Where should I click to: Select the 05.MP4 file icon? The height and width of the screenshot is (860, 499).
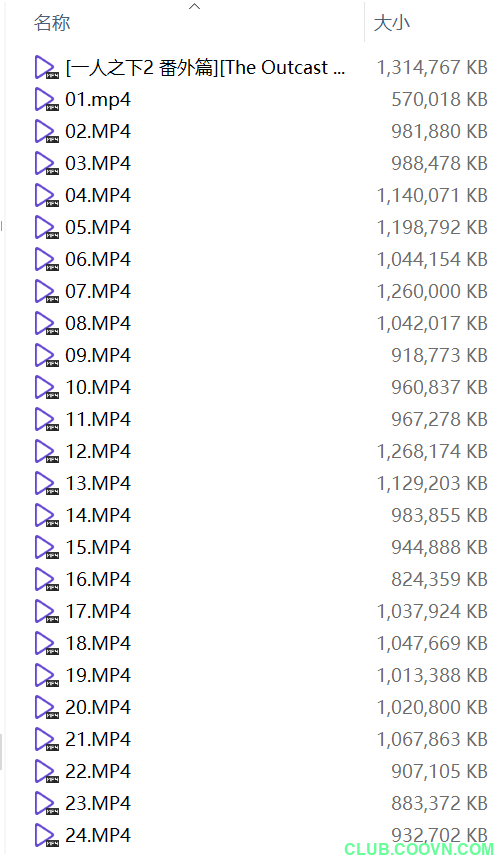point(46,228)
